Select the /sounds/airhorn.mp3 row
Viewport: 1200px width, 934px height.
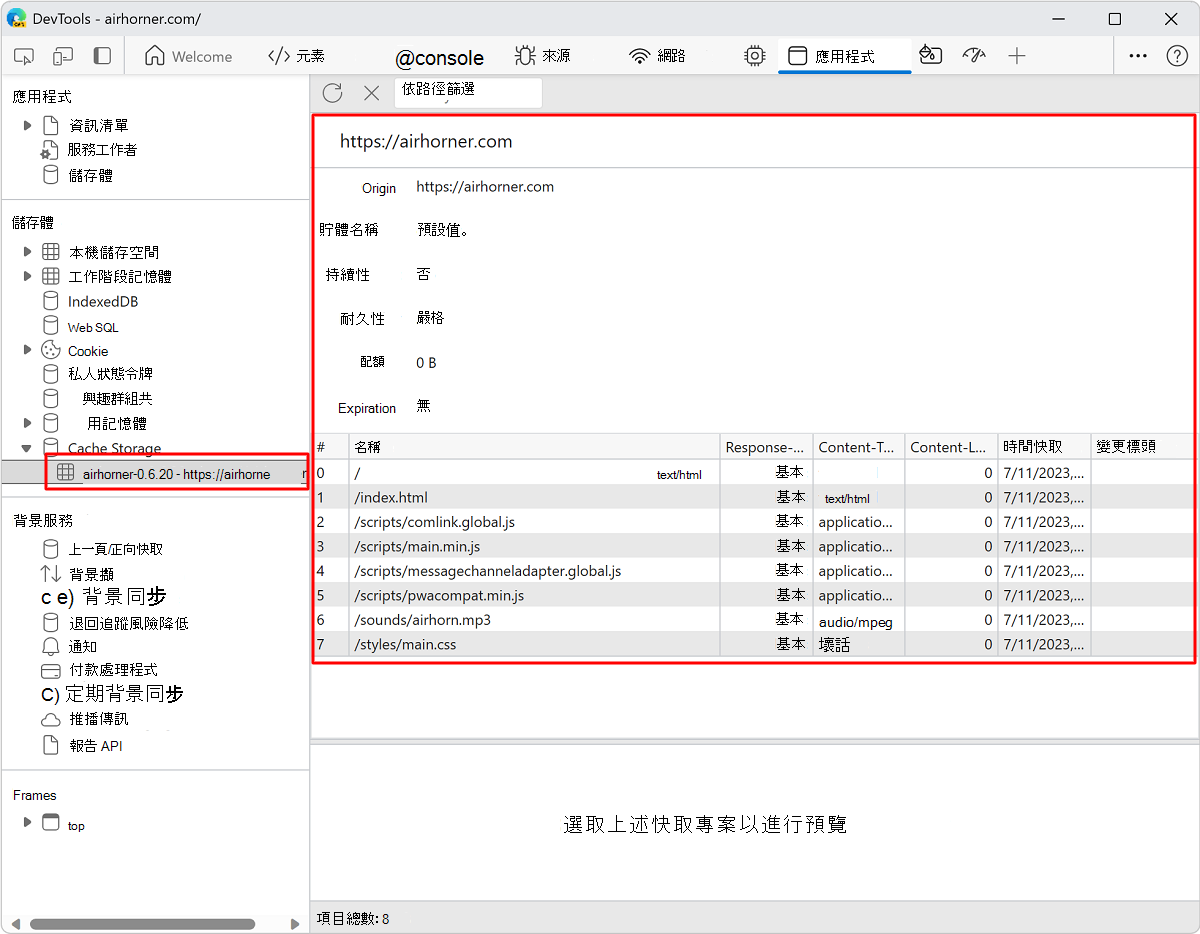click(753, 620)
